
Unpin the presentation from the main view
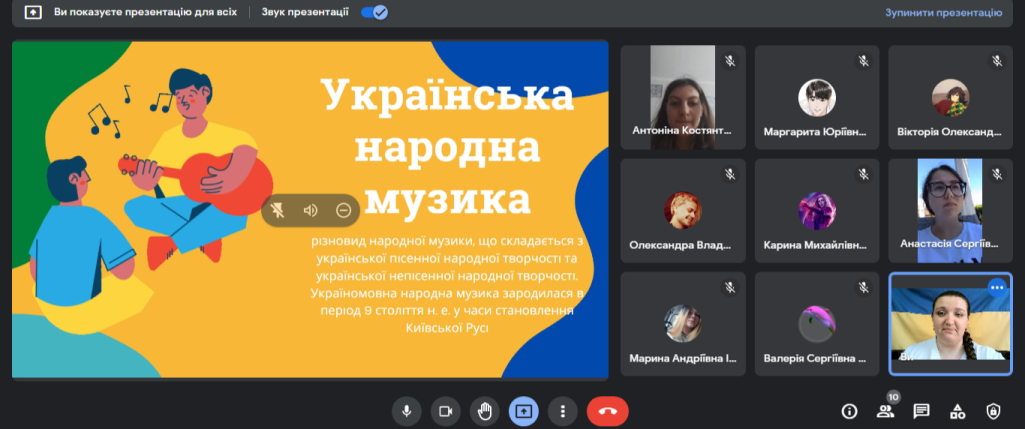tap(278, 210)
